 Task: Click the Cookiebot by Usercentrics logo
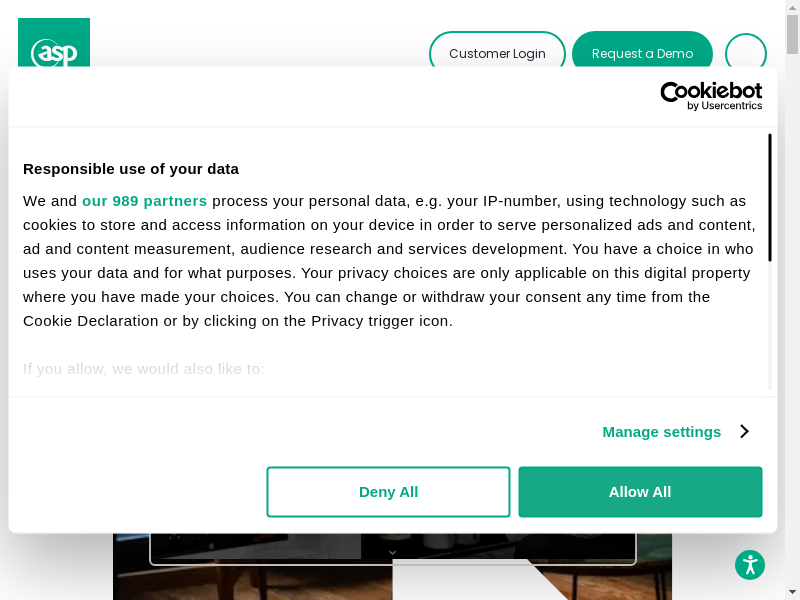click(711, 96)
